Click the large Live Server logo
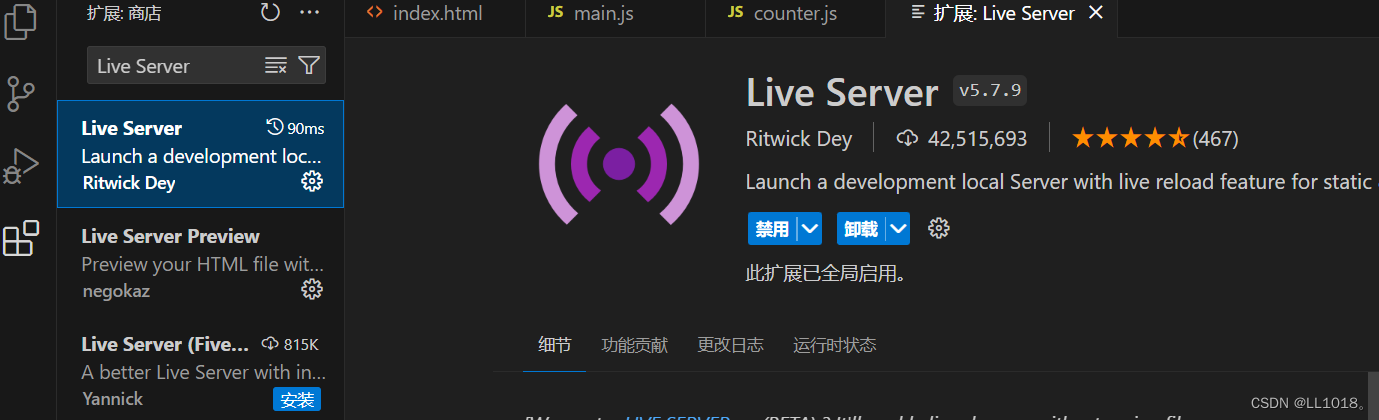 [618, 163]
